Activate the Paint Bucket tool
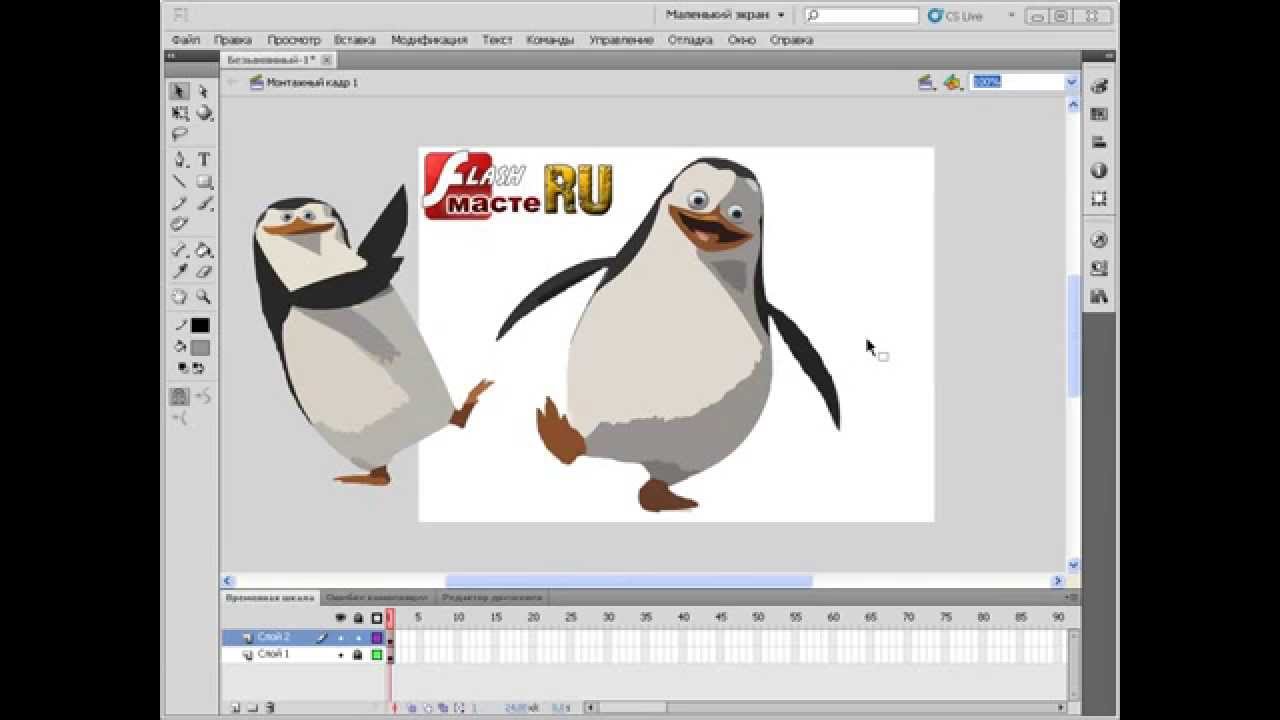 point(204,249)
